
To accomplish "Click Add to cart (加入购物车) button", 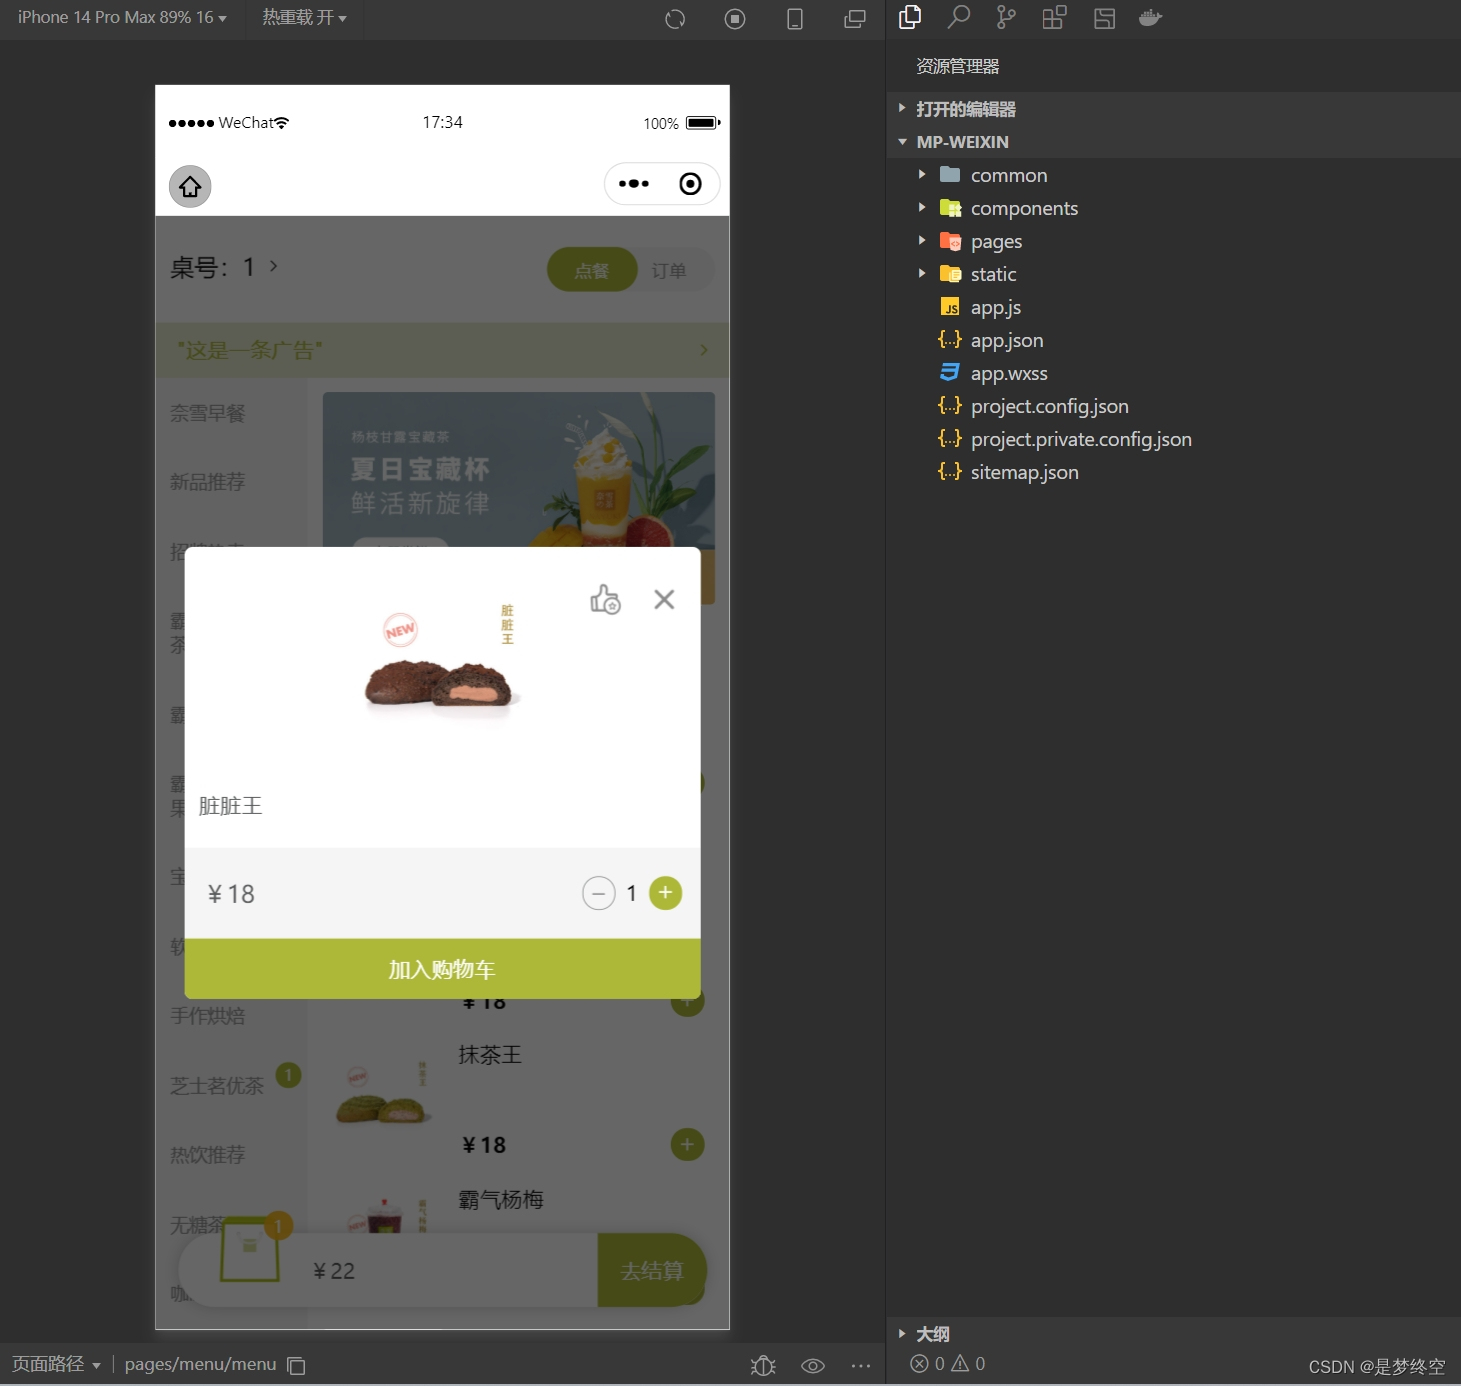I will coord(442,969).
